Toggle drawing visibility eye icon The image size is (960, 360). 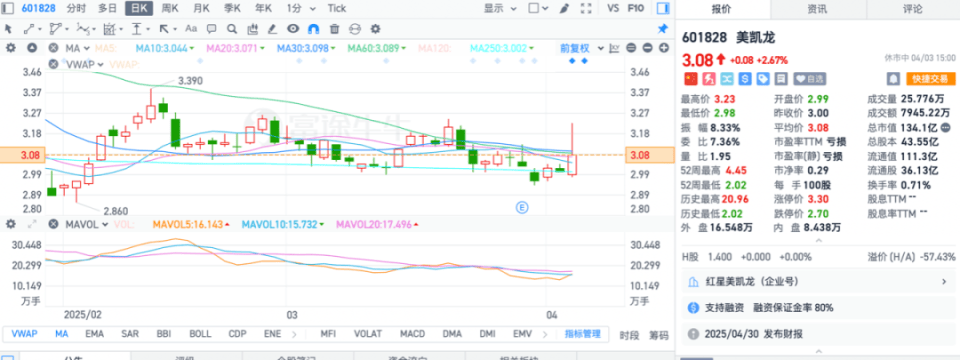tap(293, 29)
